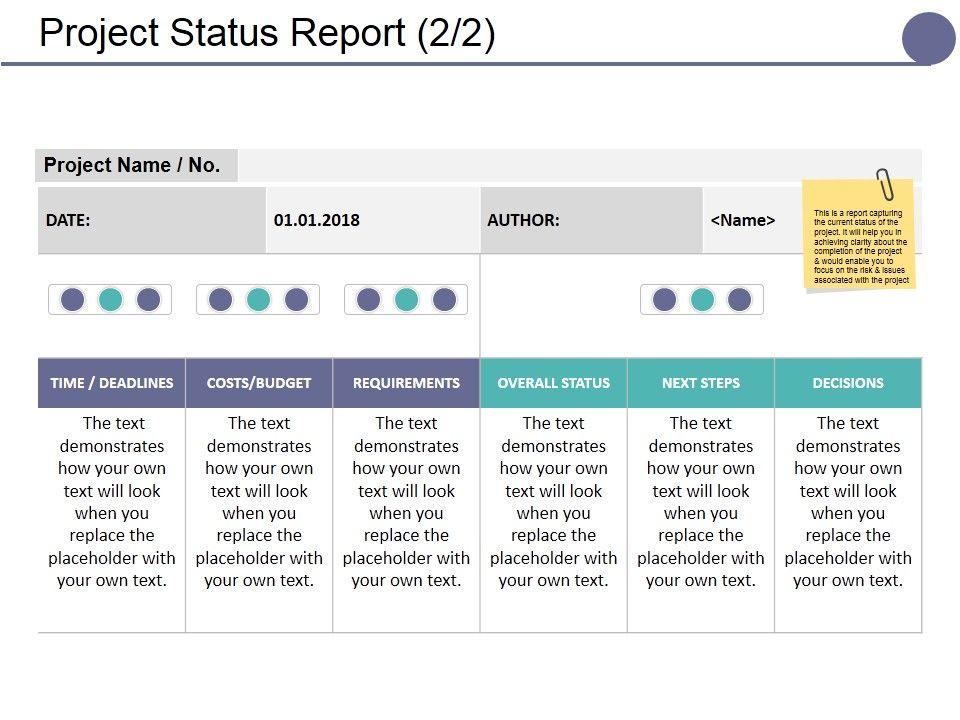Screen dimensions: 960x720
Task: Click the placeholder text under Time / Deadlines
Action: (x=112, y=501)
